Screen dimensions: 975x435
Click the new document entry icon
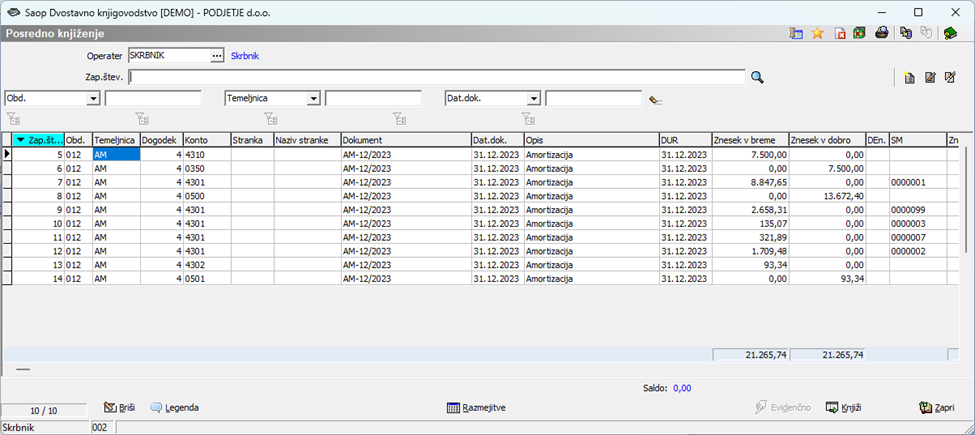[x=909, y=78]
